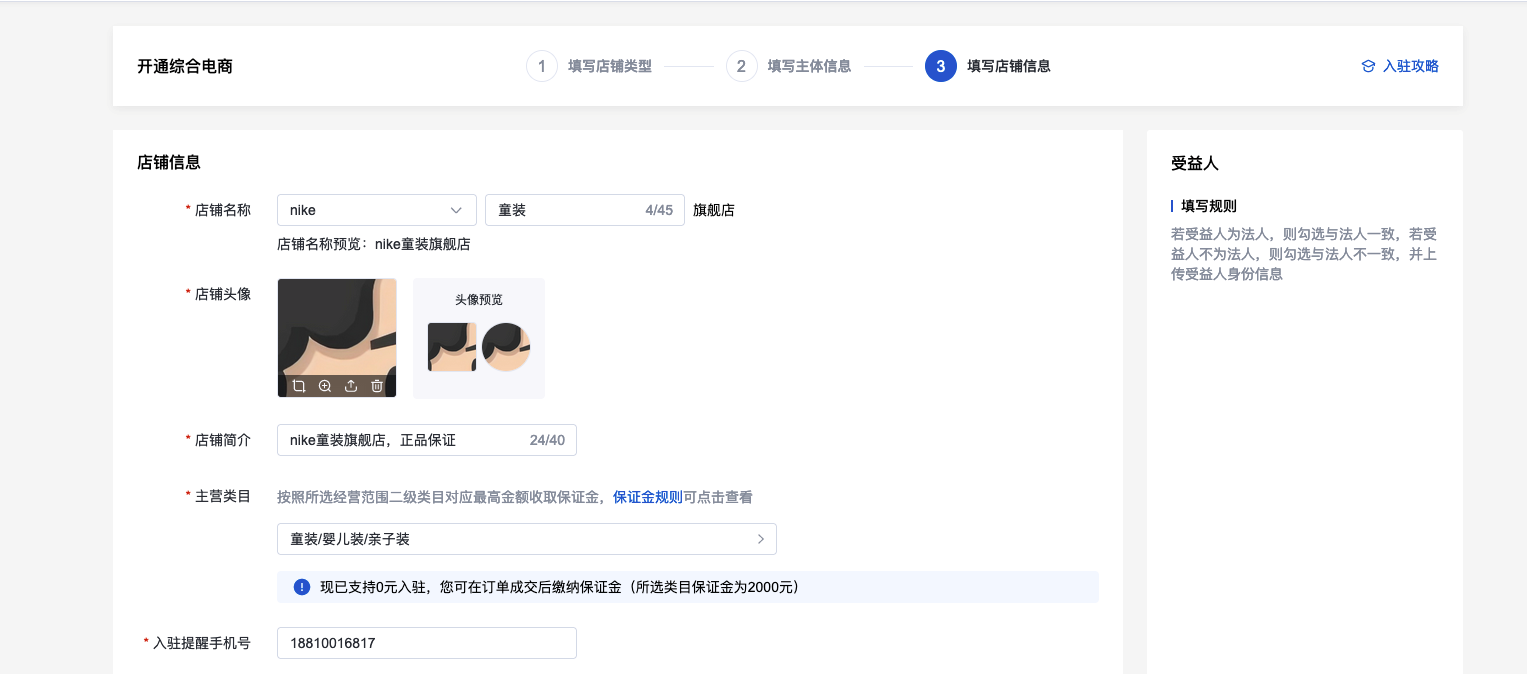This screenshot has width=1527, height=674.
Task: Click the shop name field containing 童装
Action: tap(585, 210)
